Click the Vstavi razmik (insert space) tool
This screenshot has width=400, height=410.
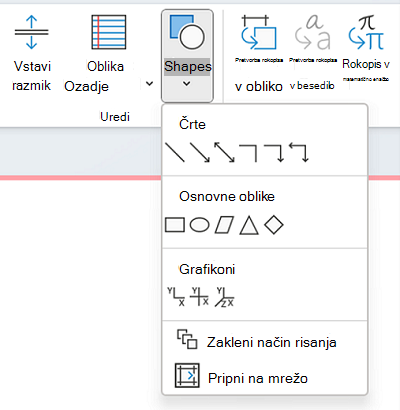(32, 53)
